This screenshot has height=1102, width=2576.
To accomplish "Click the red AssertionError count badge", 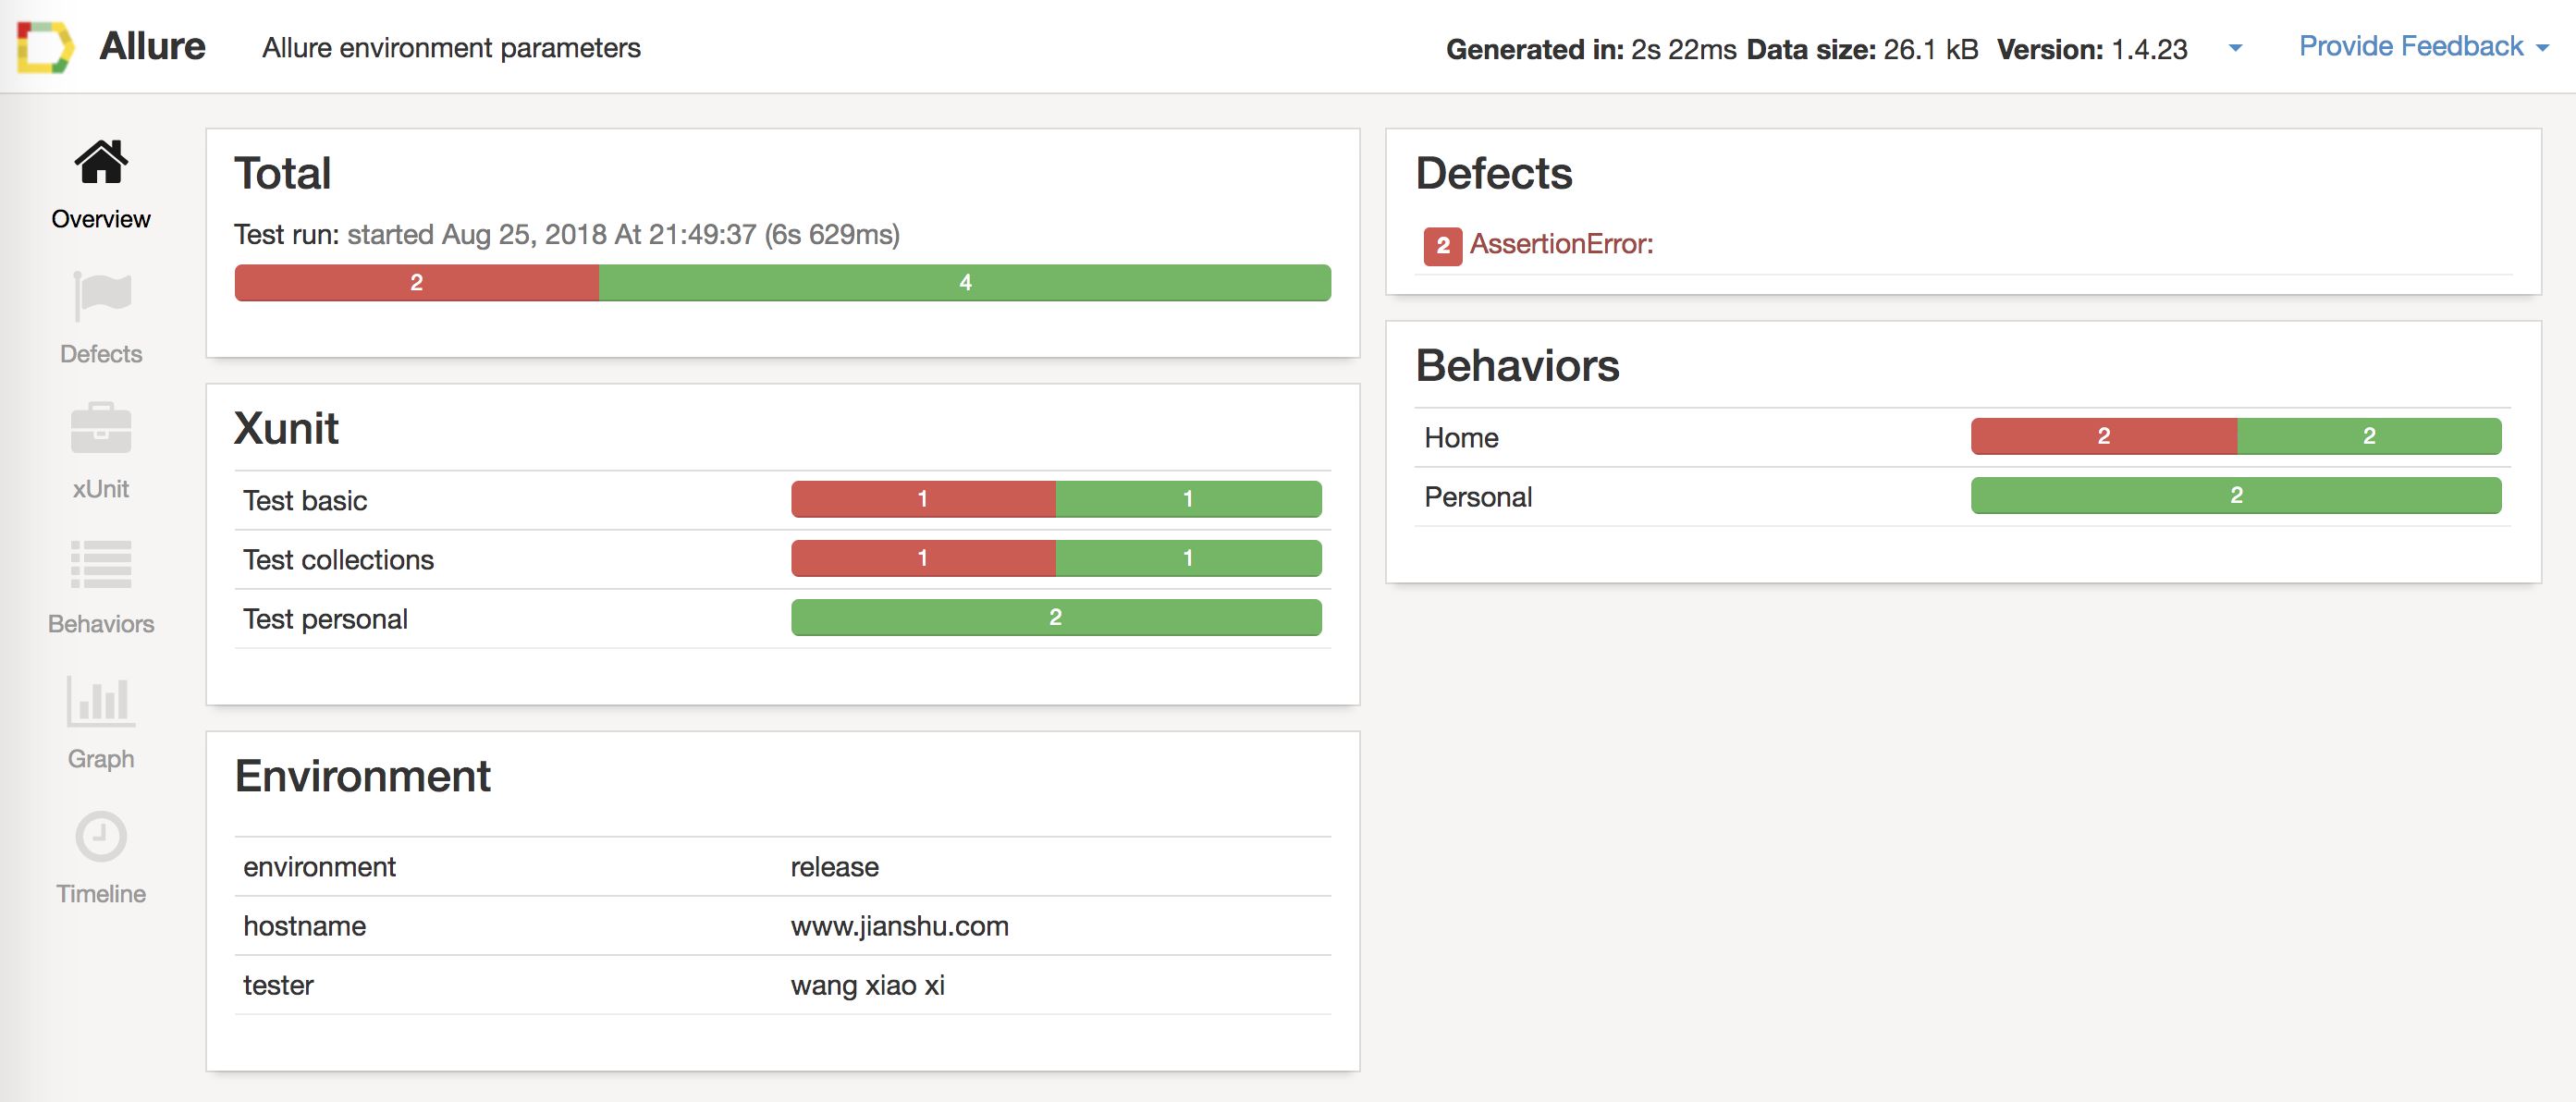I will click(1442, 245).
